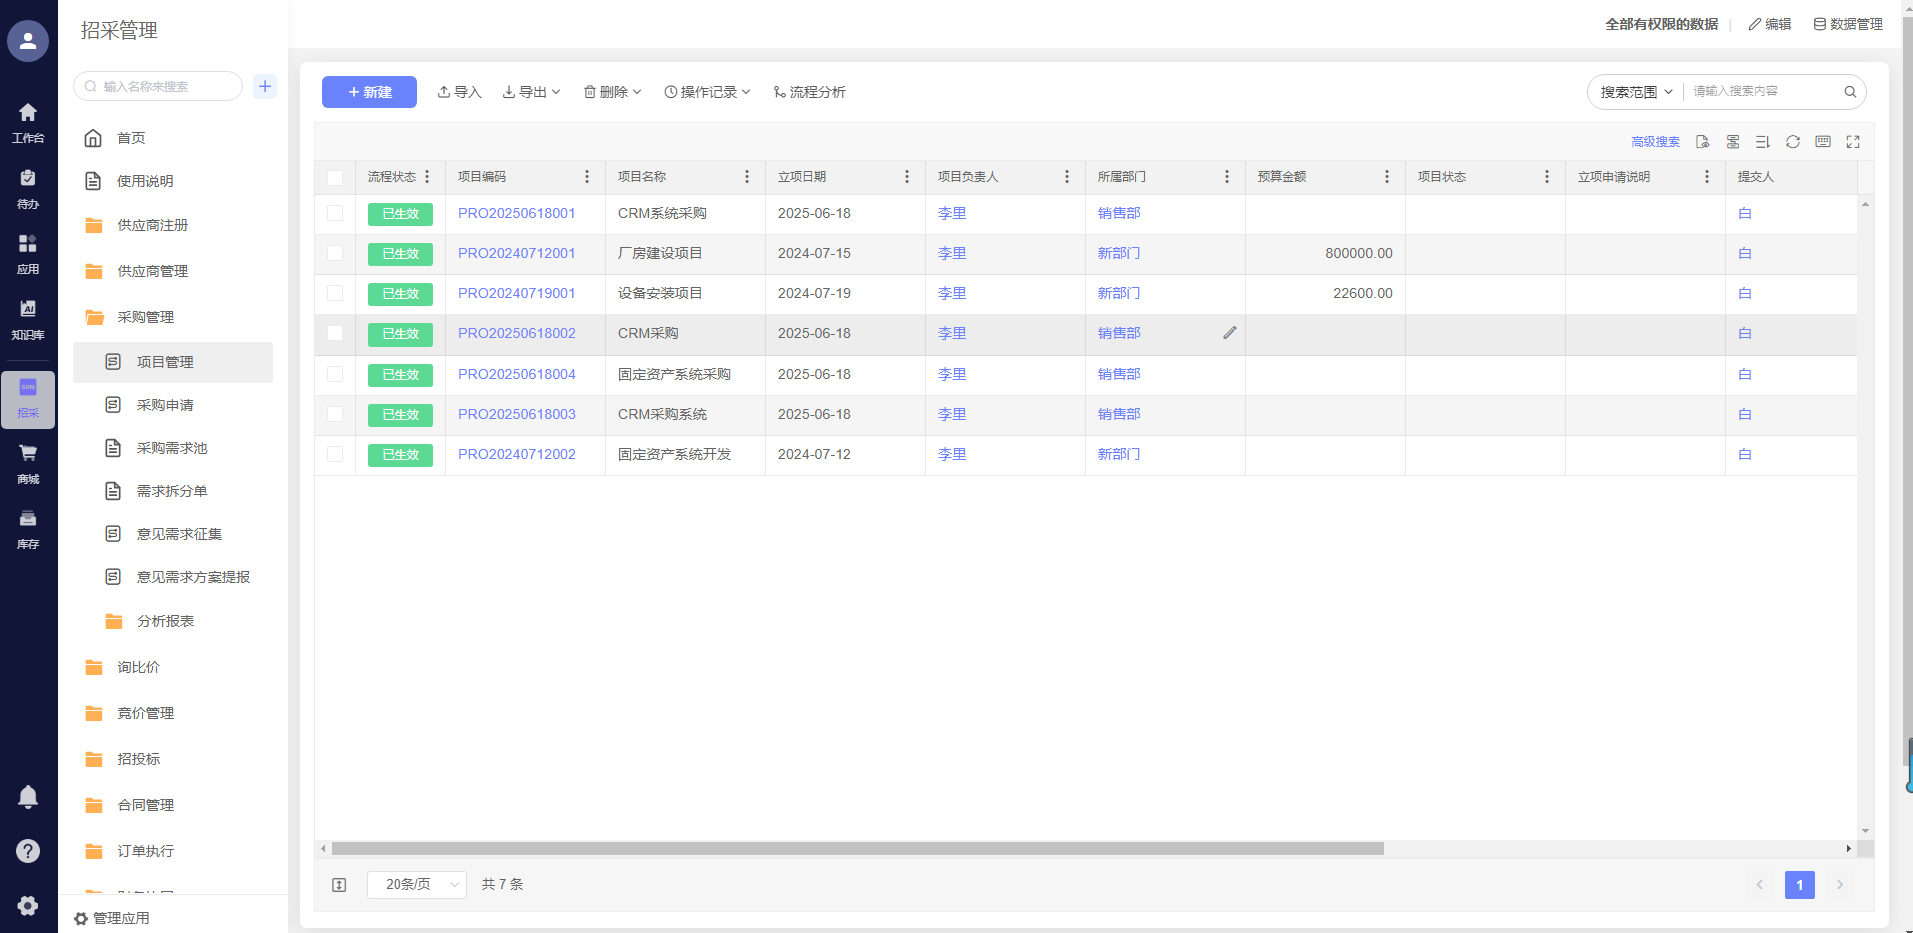Click the plus icon beside the name search
1913x933 pixels.
point(265,86)
